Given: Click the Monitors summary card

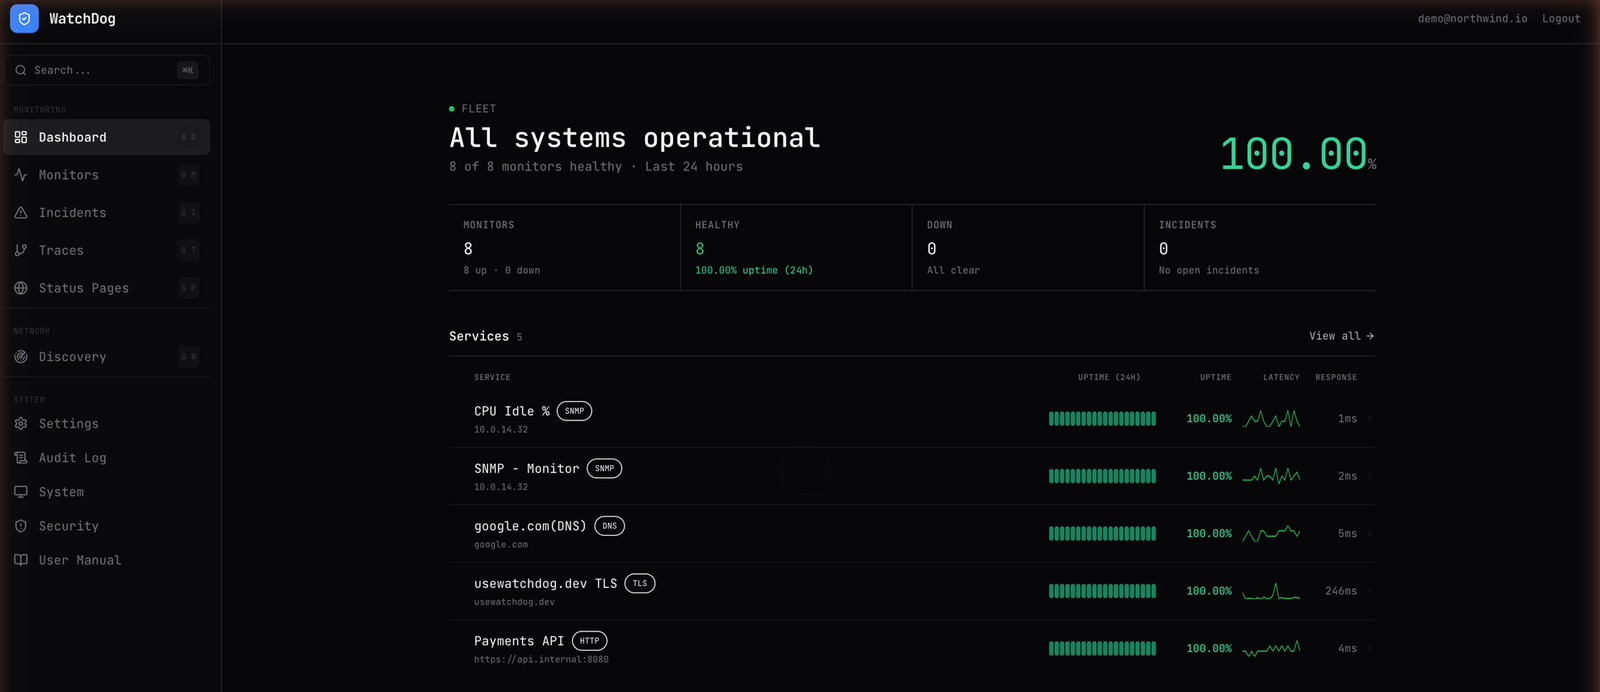Looking at the screenshot, I should click(565, 248).
